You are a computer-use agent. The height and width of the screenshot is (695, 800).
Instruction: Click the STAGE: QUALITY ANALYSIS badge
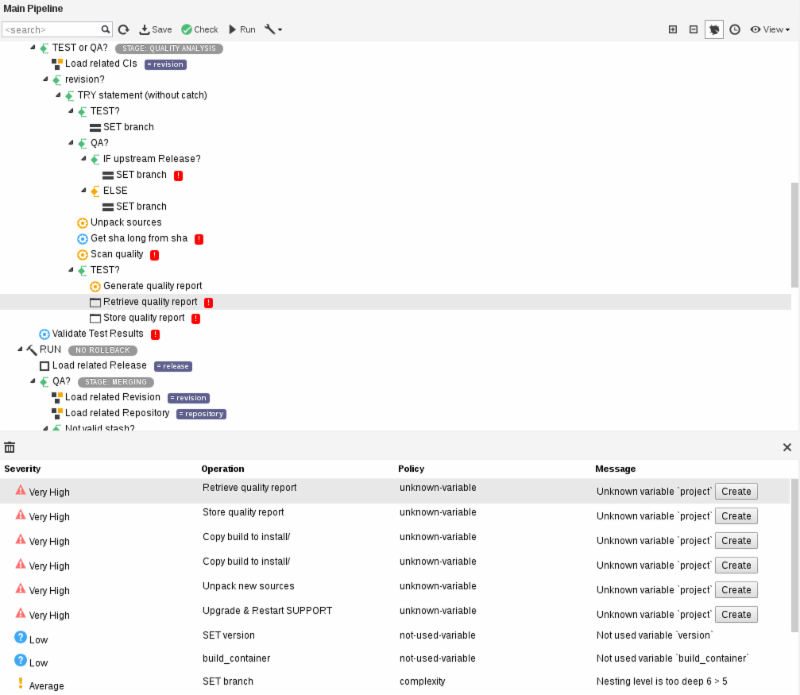pyautogui.click(x=169, y=48)
